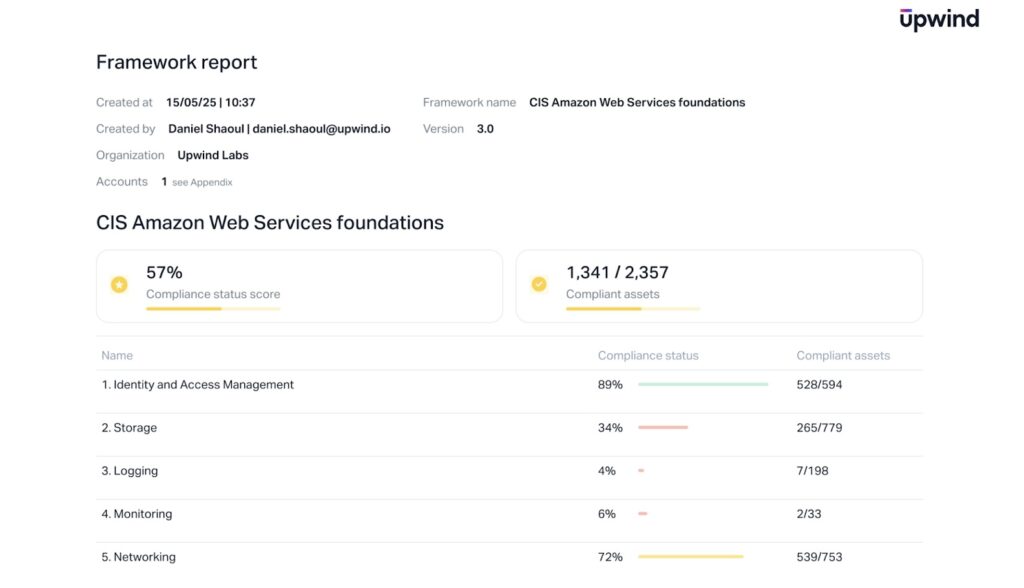Click the 'Compliant assets' card label
This screenshot has width=1024, height=588.
pyautogui.click(x=613, y=295)
